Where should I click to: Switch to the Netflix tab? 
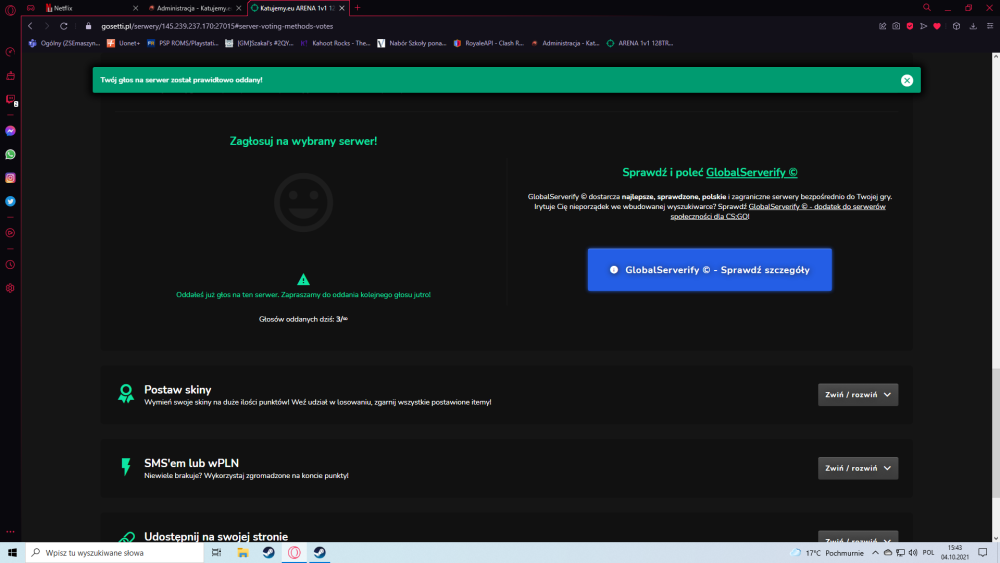point(91,8)
